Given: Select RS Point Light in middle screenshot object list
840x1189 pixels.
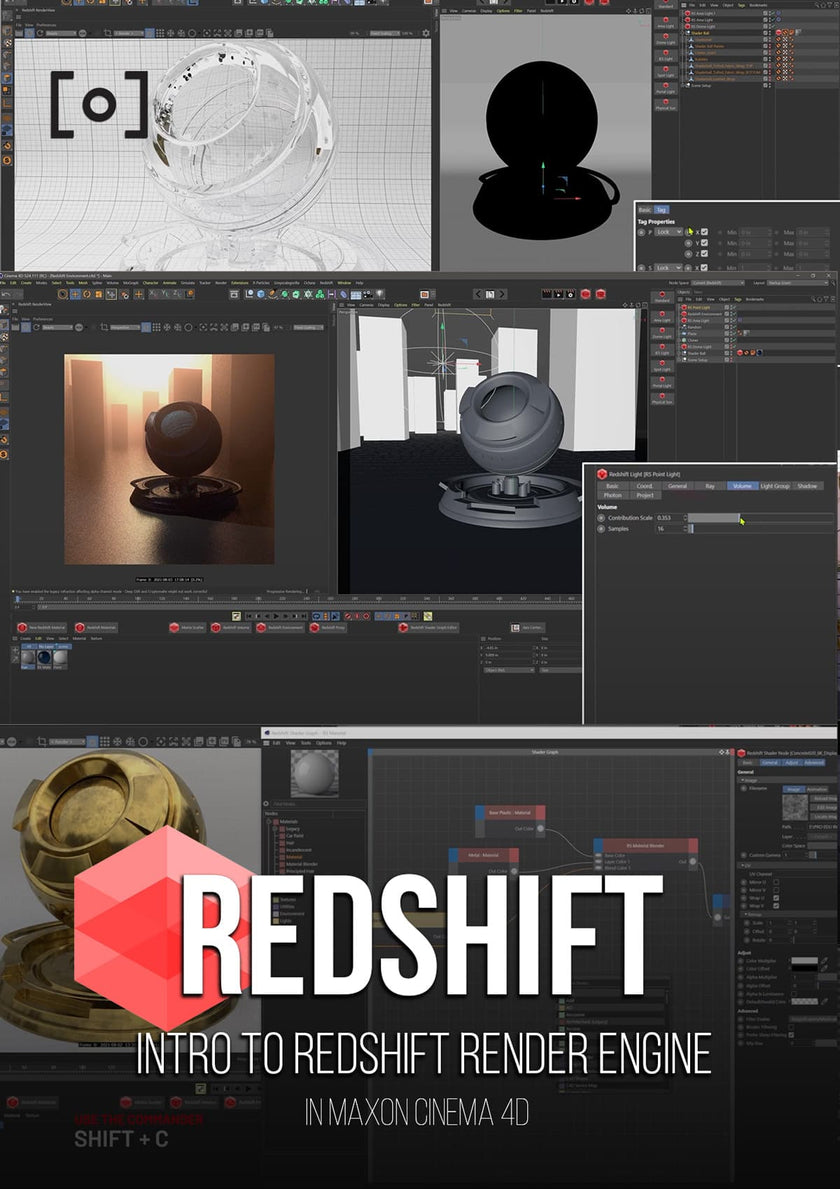Looking at the screenshot, I should (x=697, y=308).
